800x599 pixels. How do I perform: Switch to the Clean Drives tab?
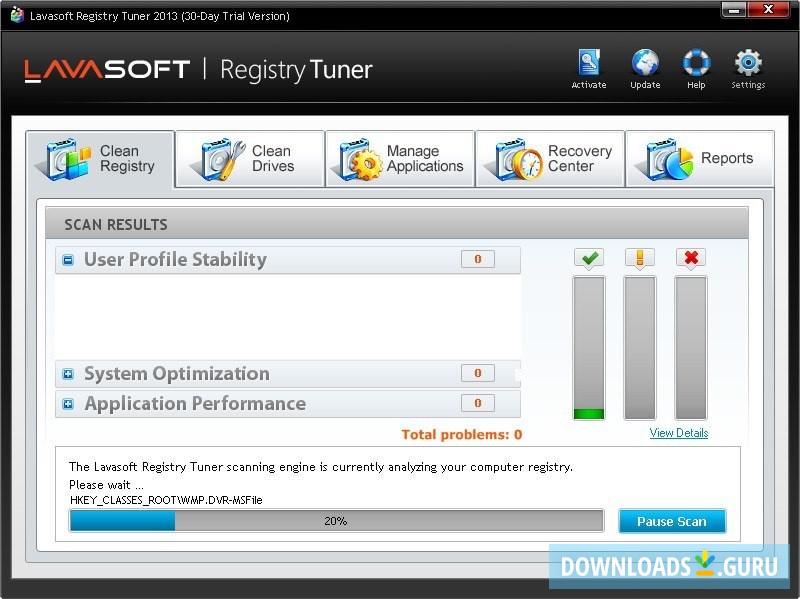point(250,158)
